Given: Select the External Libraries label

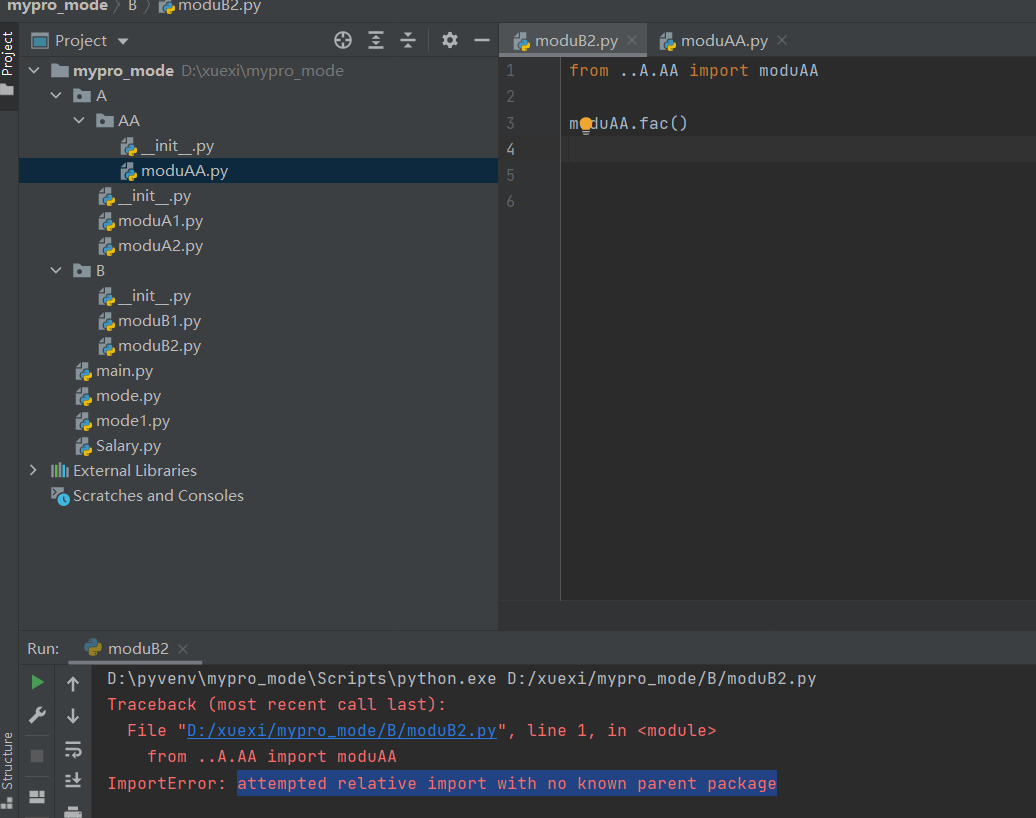Looking at the screenshot, I should [135, 470].
